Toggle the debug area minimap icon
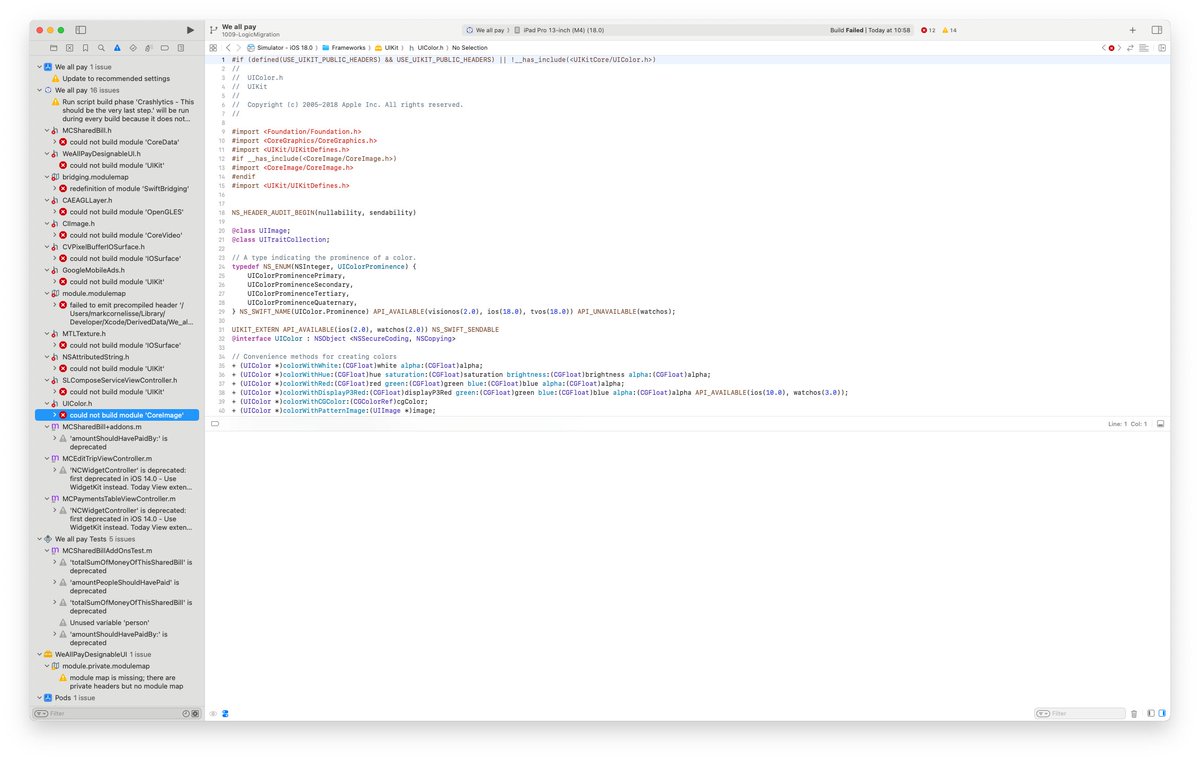The image size is (1200, 760). click(1161, 423)
